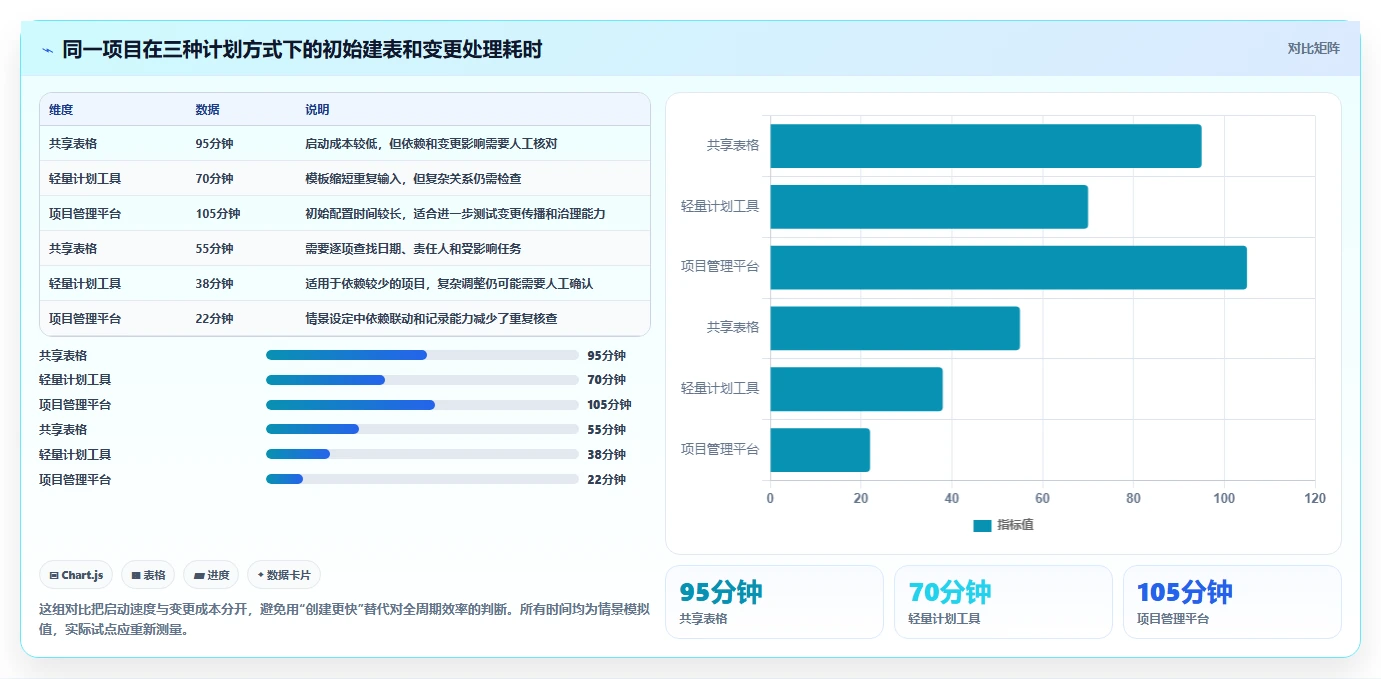Click the 共享表格 chart bar reaching 95

(x=986, y=146)
